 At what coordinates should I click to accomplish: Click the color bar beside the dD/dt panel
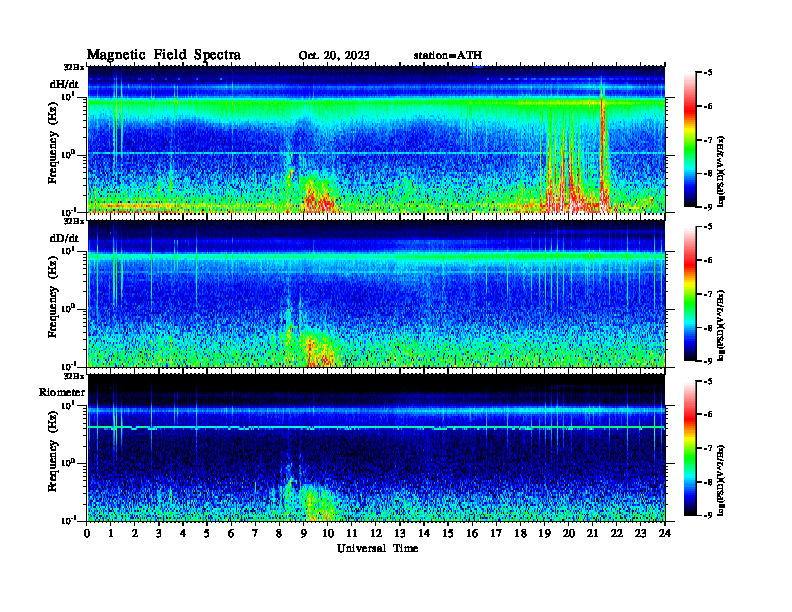(x=690, y=294)
